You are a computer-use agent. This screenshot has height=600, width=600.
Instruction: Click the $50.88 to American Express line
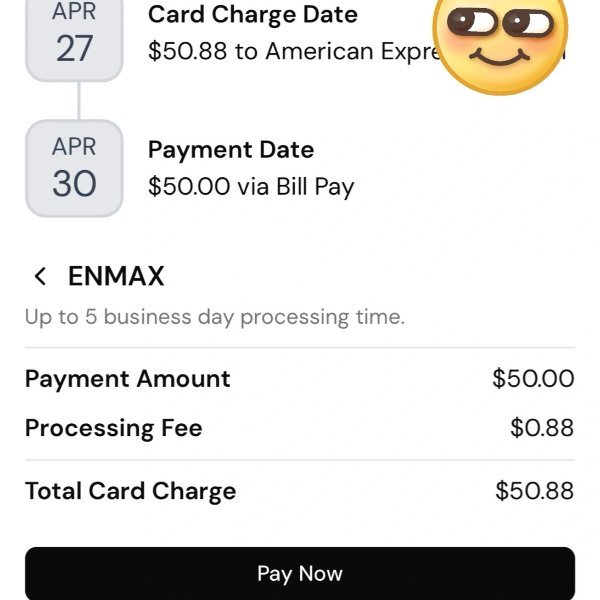pos(290,51)
